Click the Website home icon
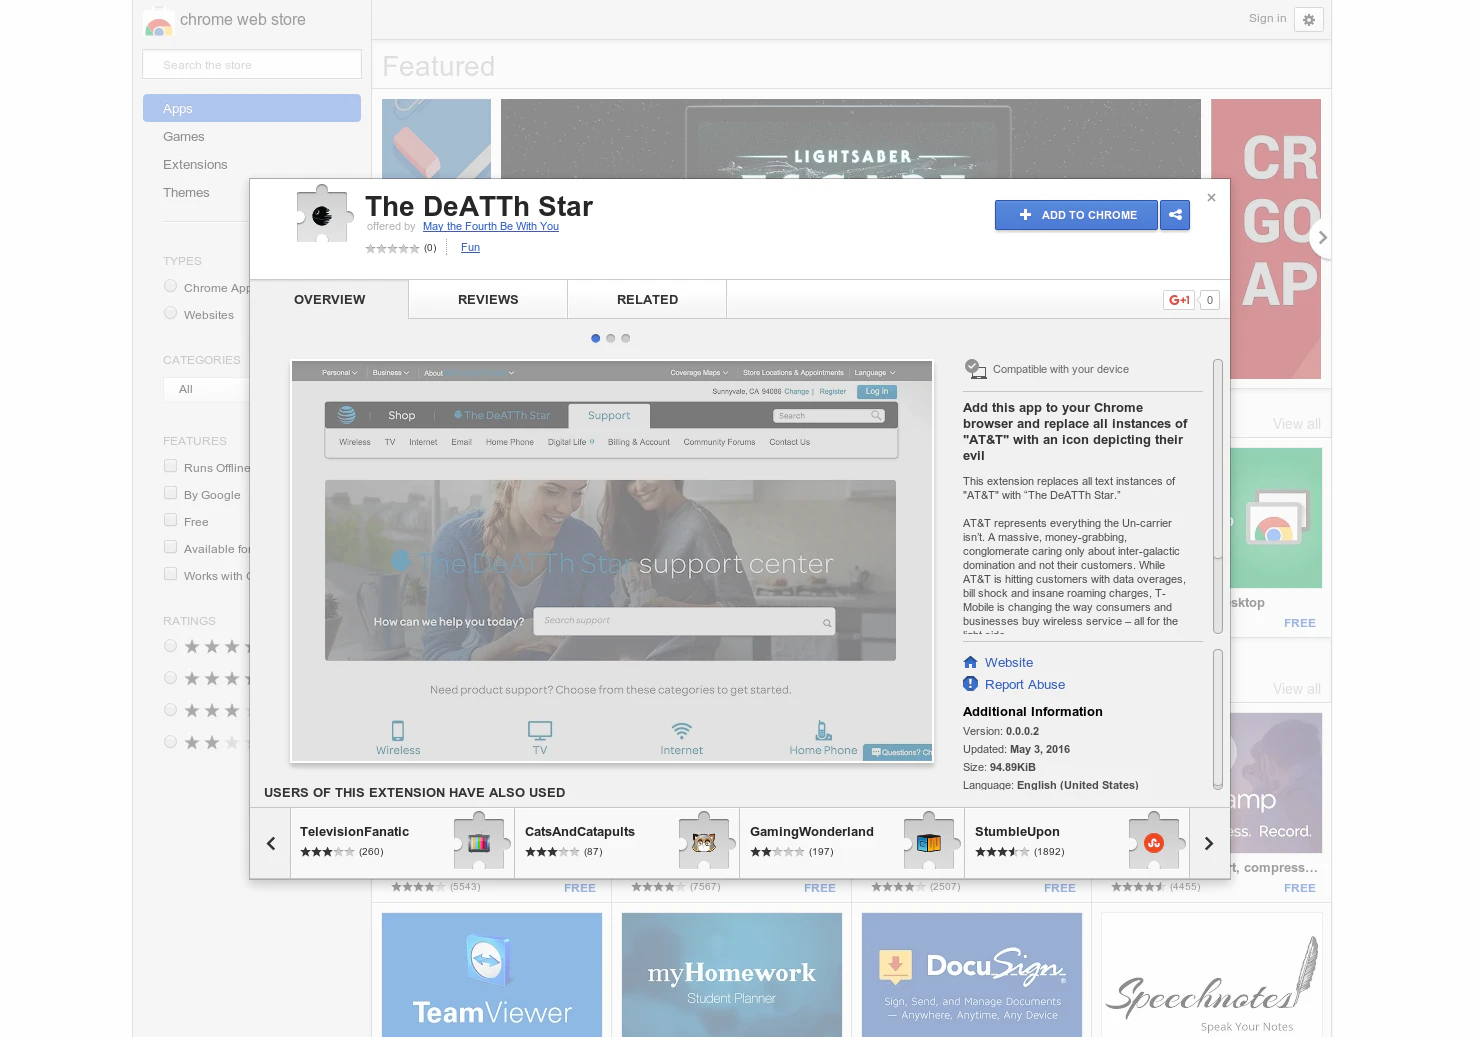 click(x=970, y=662)
